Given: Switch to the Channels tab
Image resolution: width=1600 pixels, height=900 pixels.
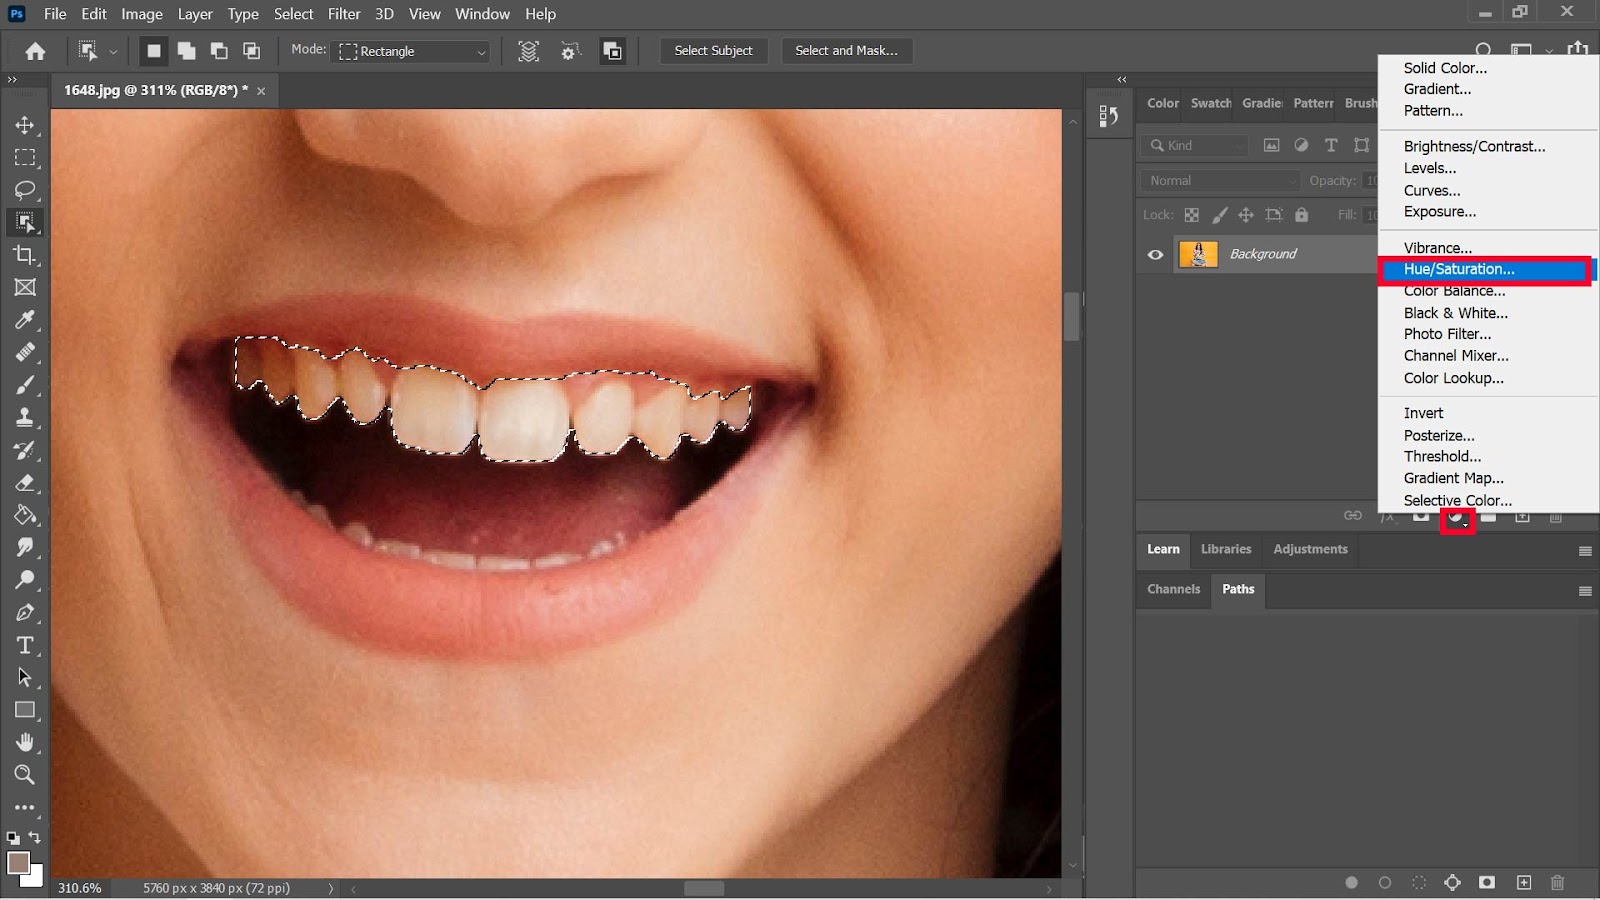Looking at the screenshot, I should tap(1173, 589).
